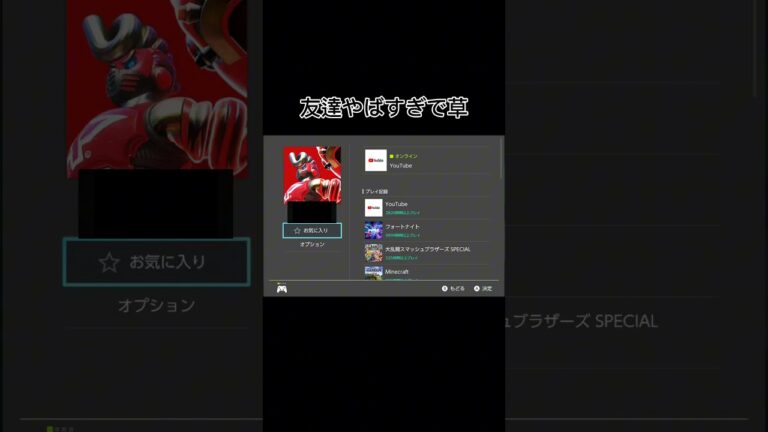This screenshot has height=432, width=768.
Task: Click the B もどる back prompt
Action: click(453, 288)
